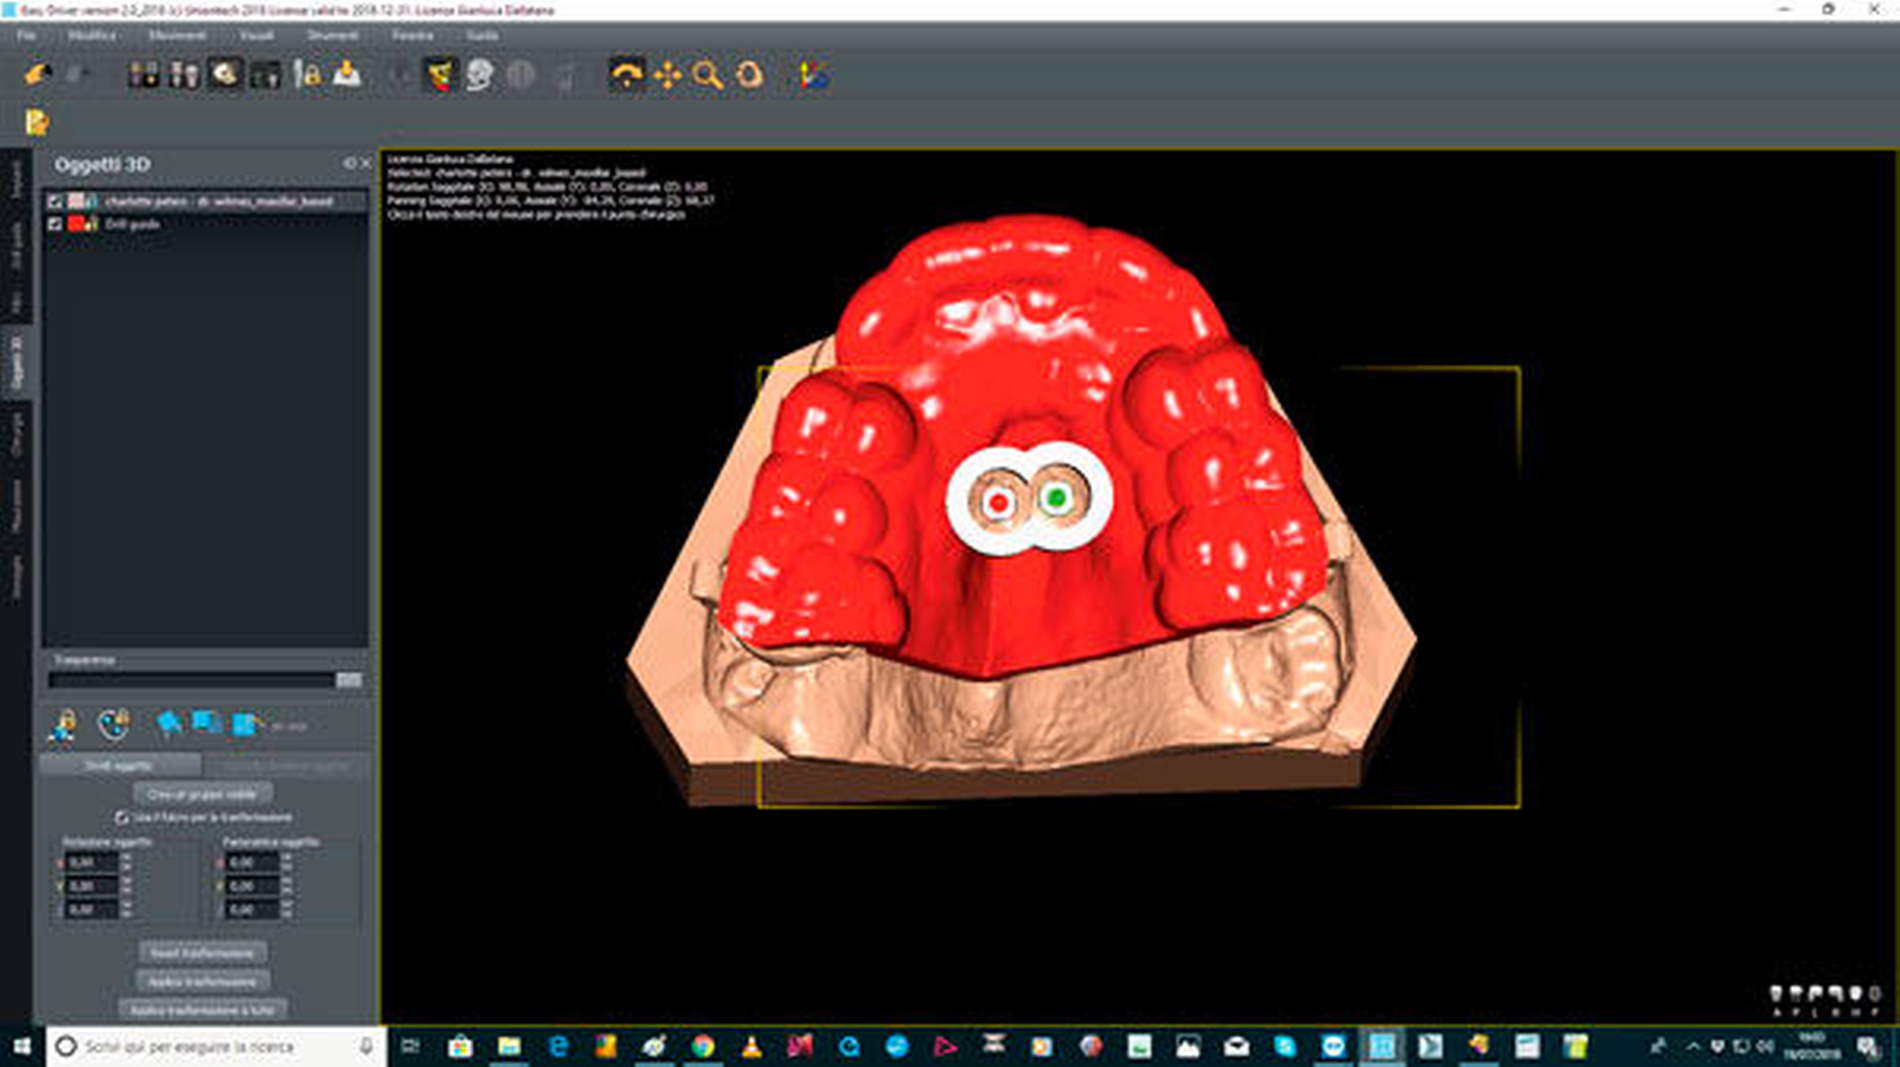
Task: Open the Strumenti menu
Action: (332, 35)
